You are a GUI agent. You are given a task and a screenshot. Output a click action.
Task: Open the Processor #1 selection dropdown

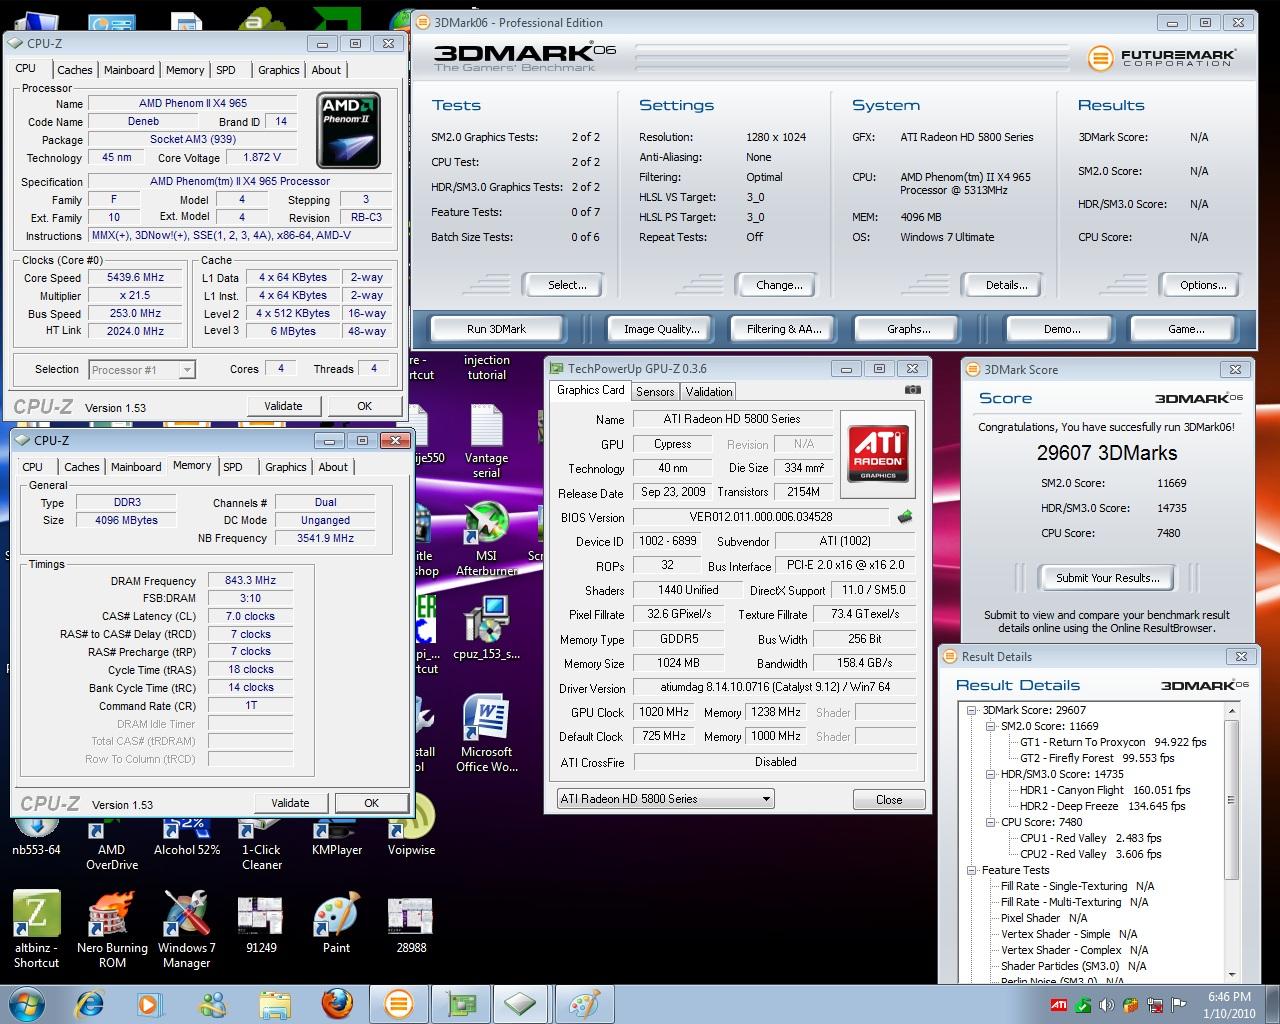142,370
